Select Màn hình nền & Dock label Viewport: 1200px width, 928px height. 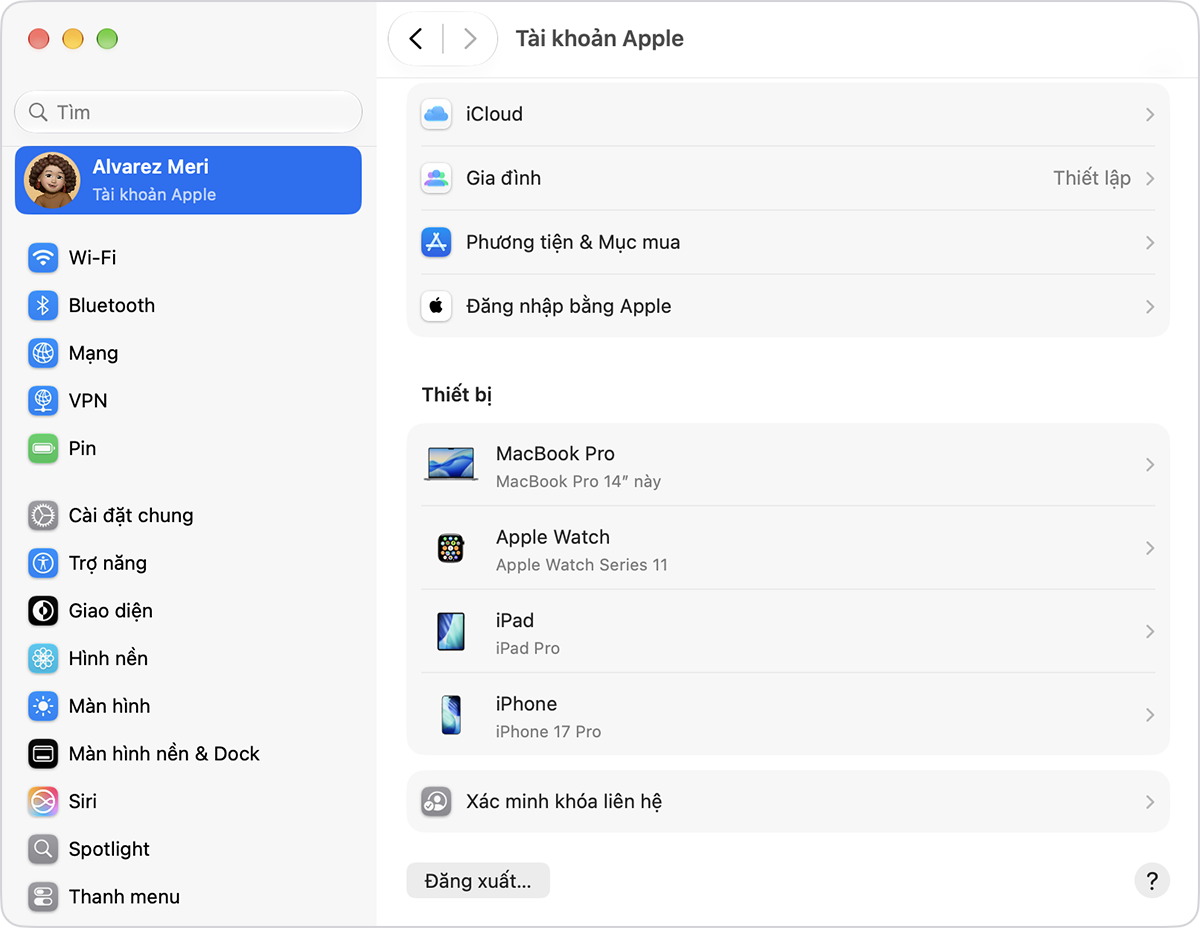click(164, 754)
